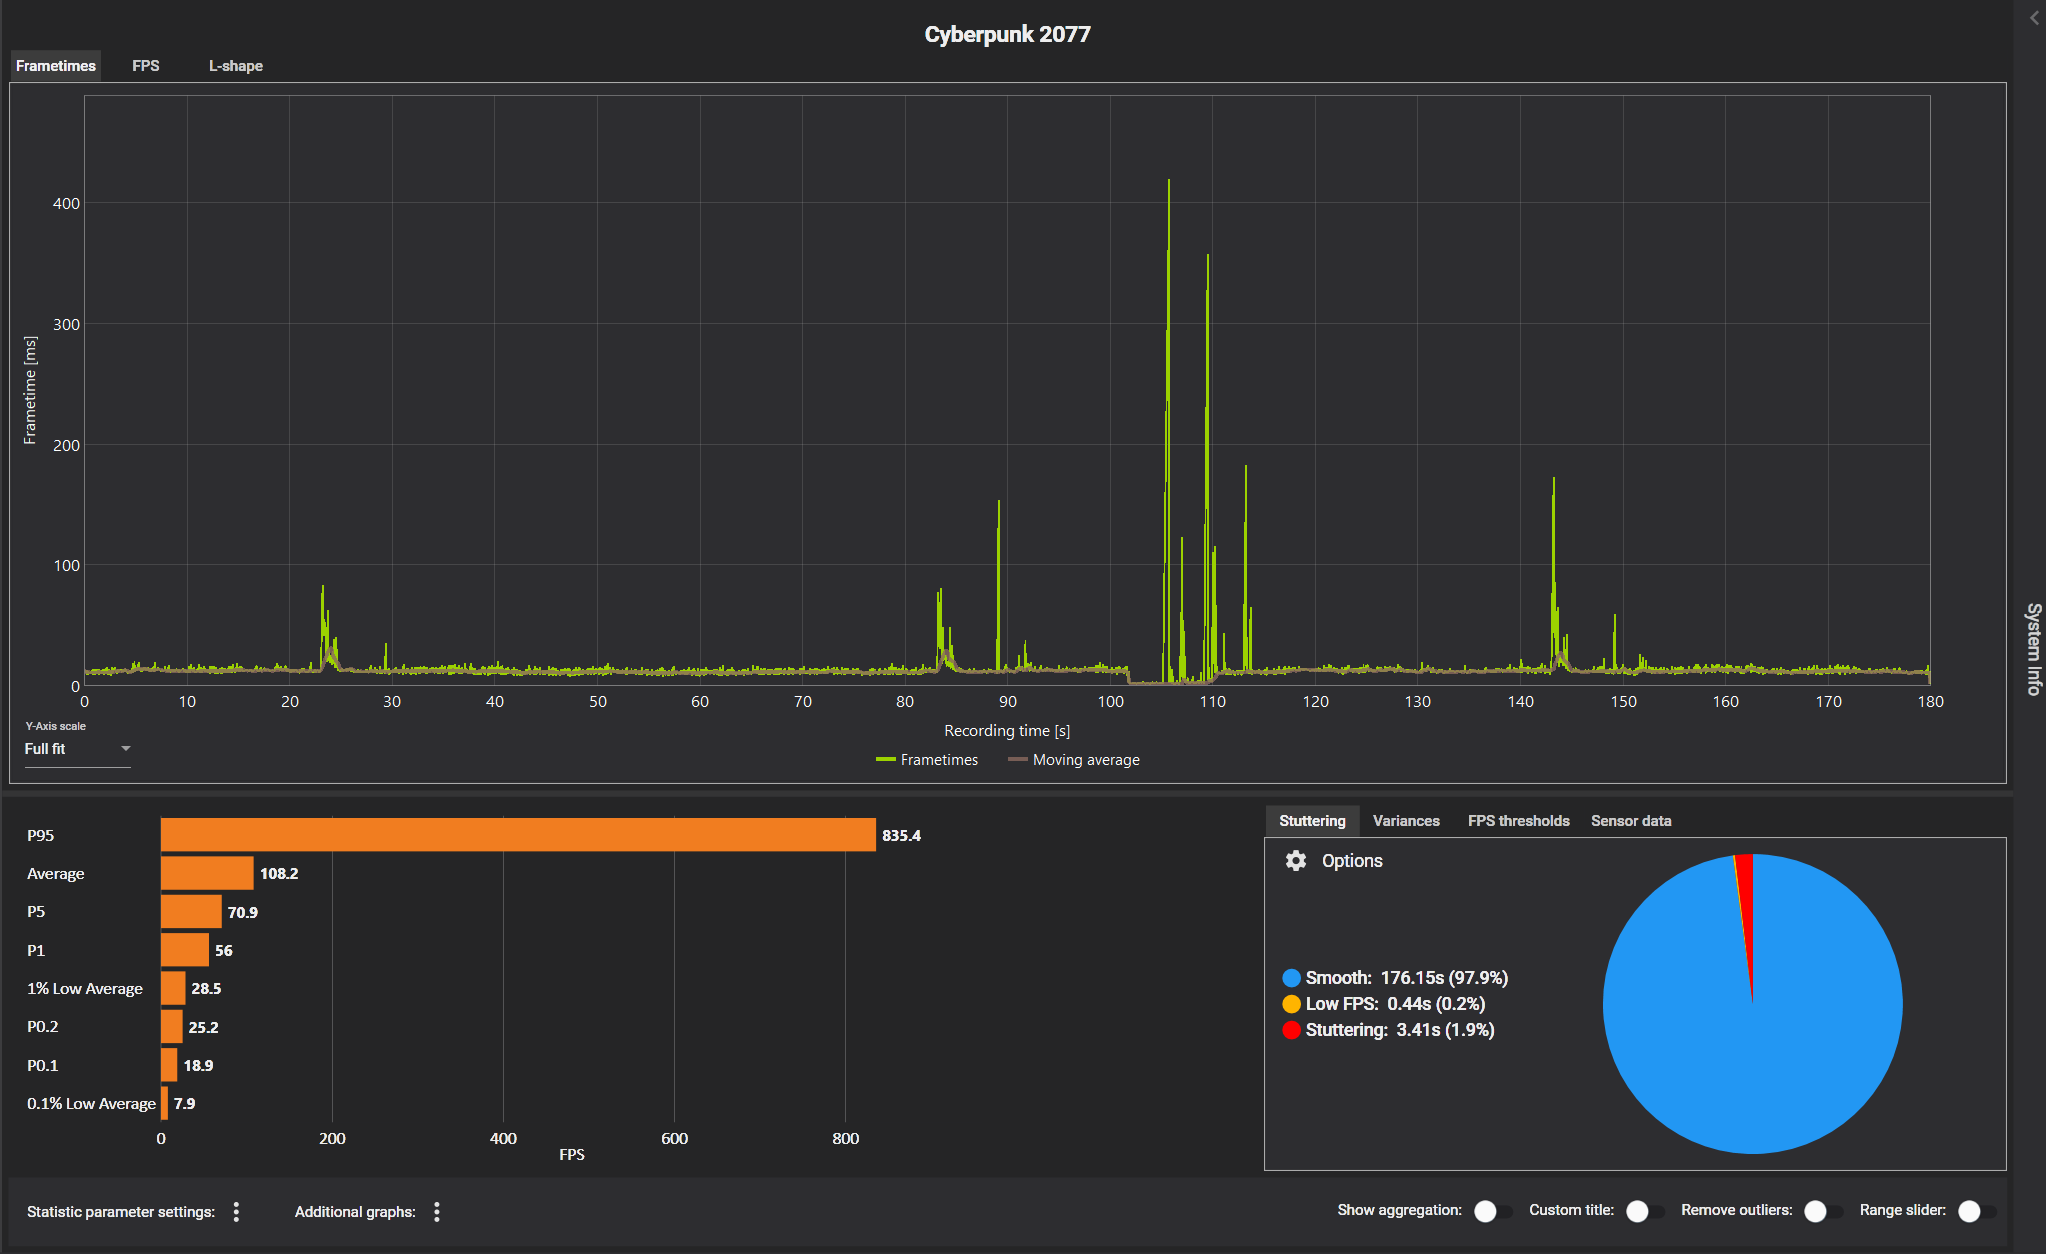Toggle Moving average series in legend
Image resolution: width=2046 pixels, height=1254 pixels.
tap(1074, 760)
